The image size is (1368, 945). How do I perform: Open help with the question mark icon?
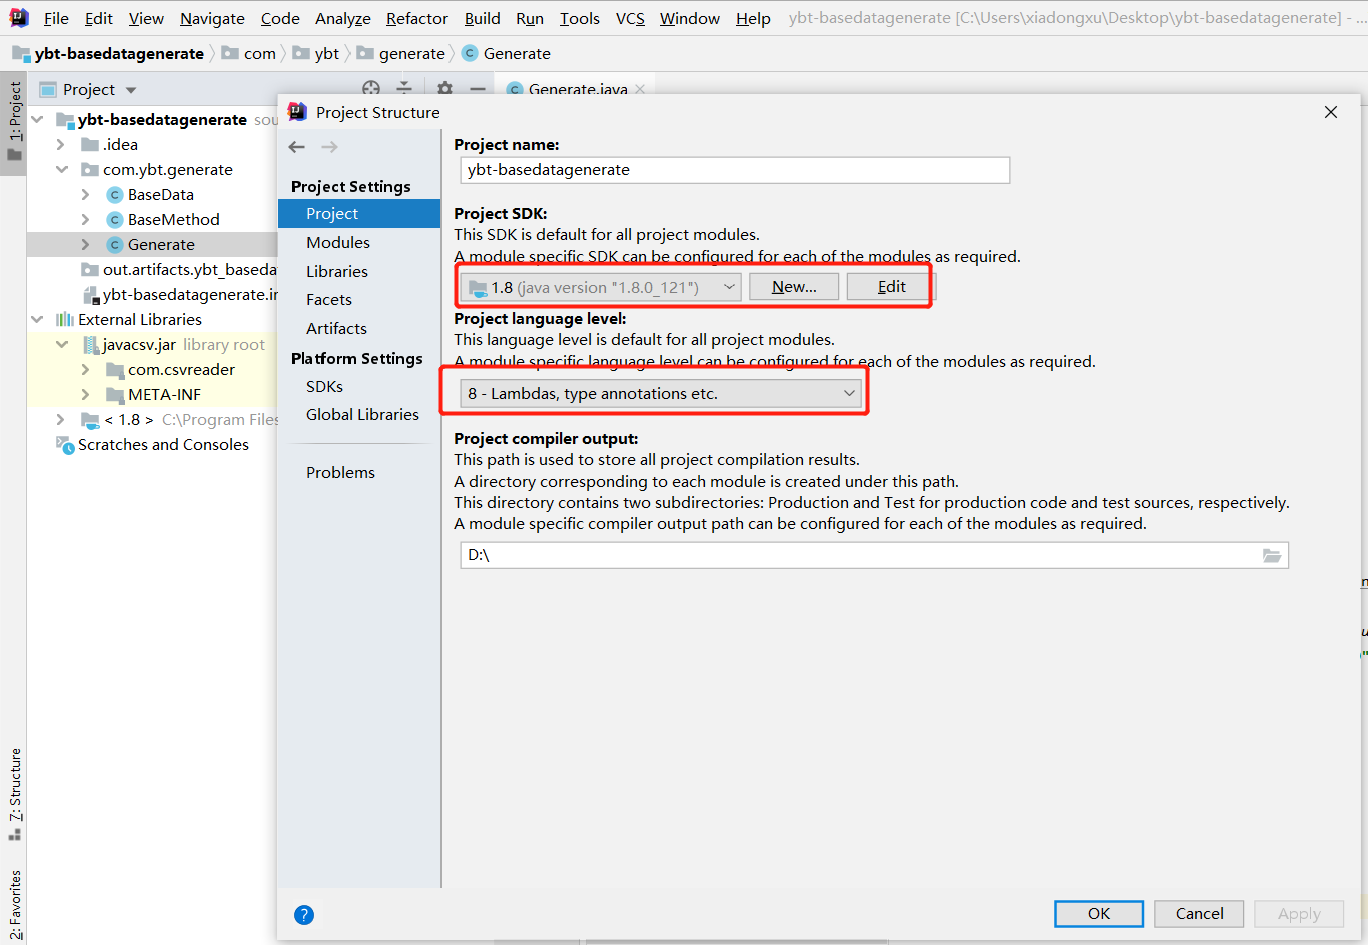click(x=304, y=915)
